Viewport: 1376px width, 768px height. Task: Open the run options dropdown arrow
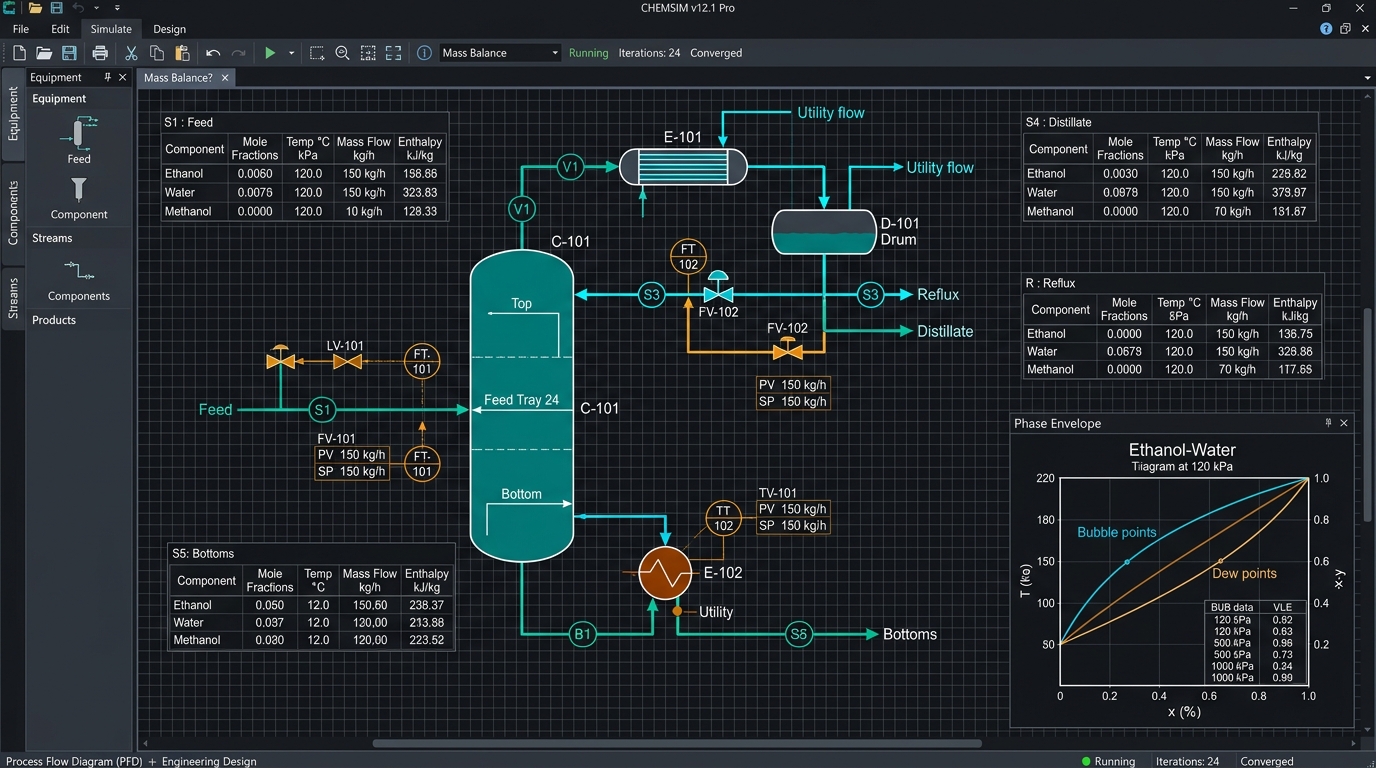coord(291,53)
